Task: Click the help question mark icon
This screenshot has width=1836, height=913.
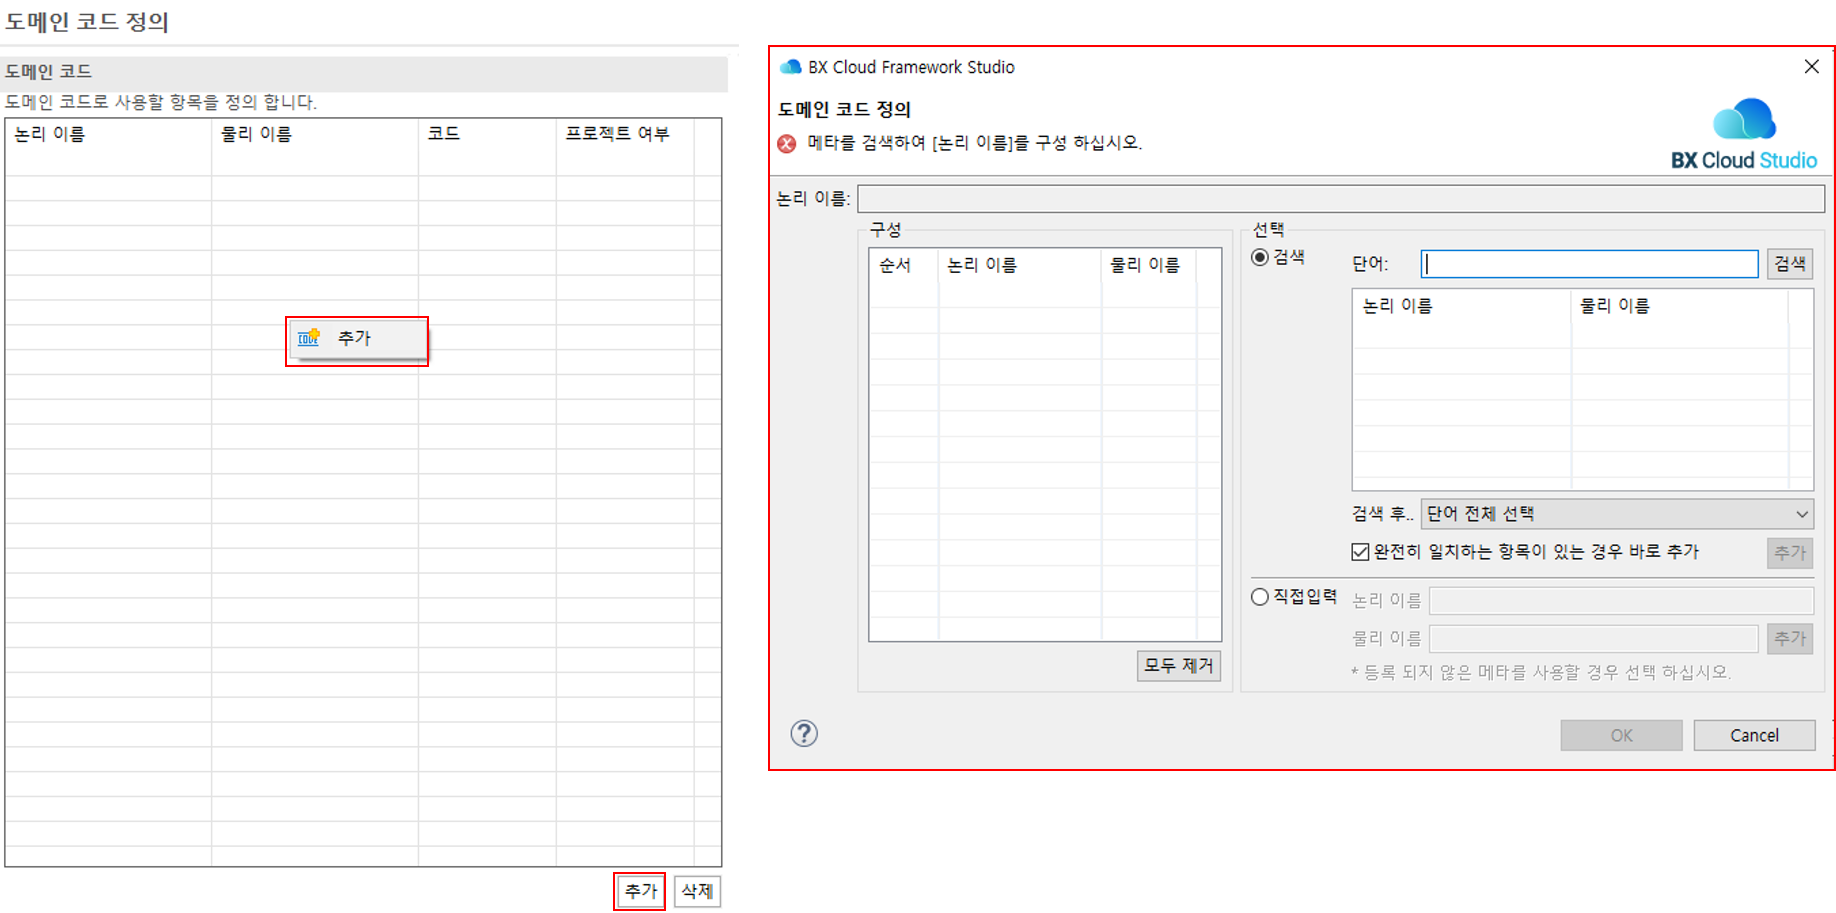Action: pos(804,734)
